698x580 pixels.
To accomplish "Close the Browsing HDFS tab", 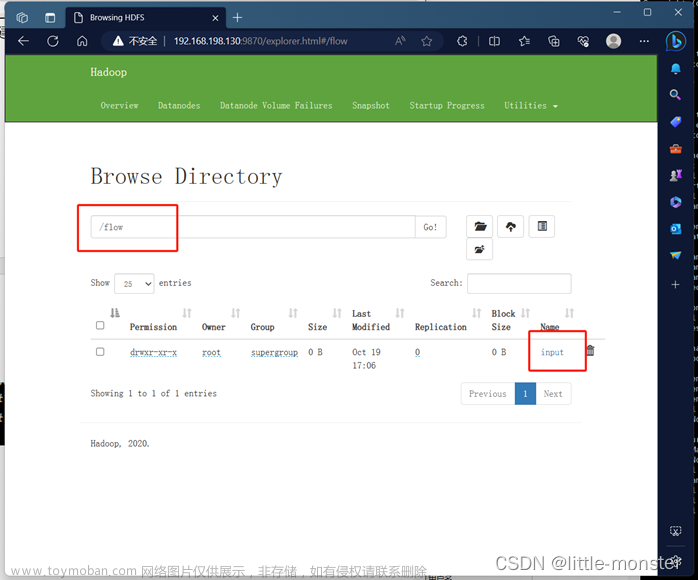I will pyautogui.click(x=215, y=18).
